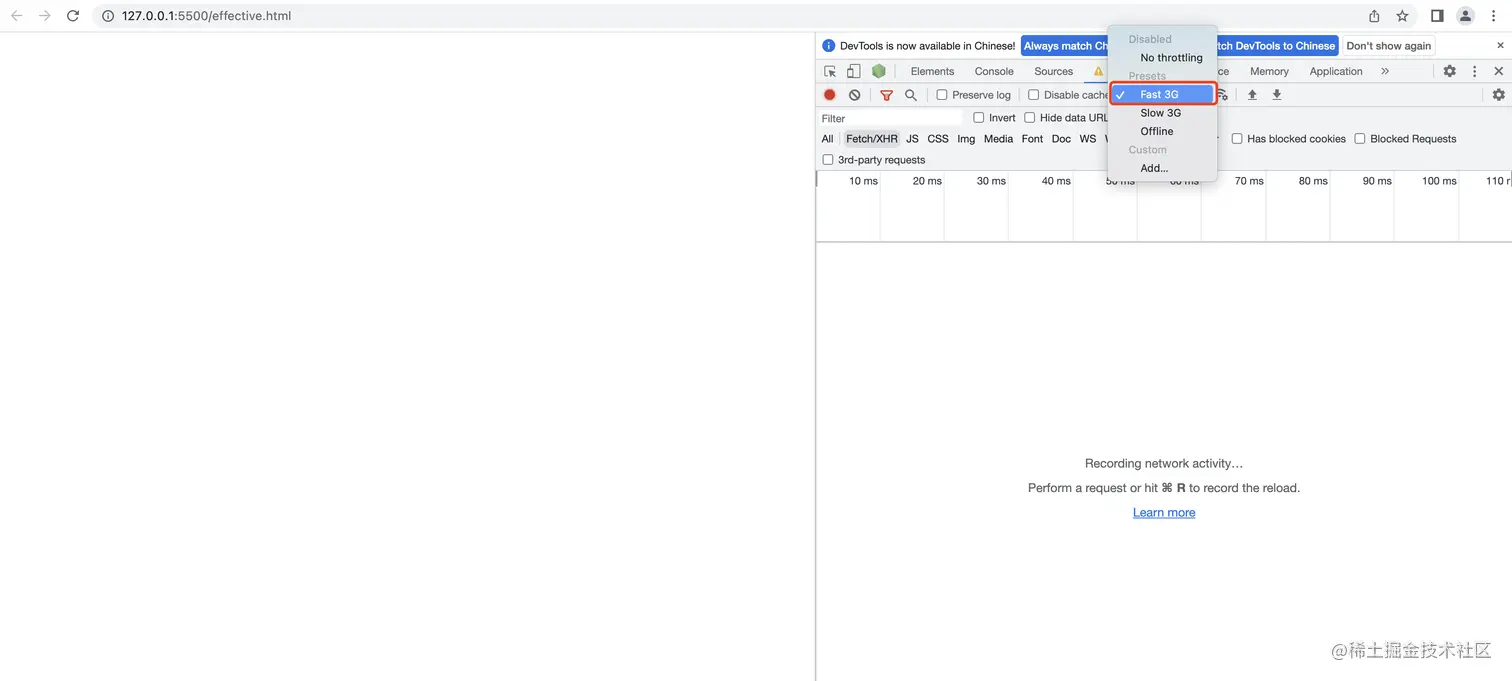Click the network conditions wifi icon

click(x=1222, y=95)
